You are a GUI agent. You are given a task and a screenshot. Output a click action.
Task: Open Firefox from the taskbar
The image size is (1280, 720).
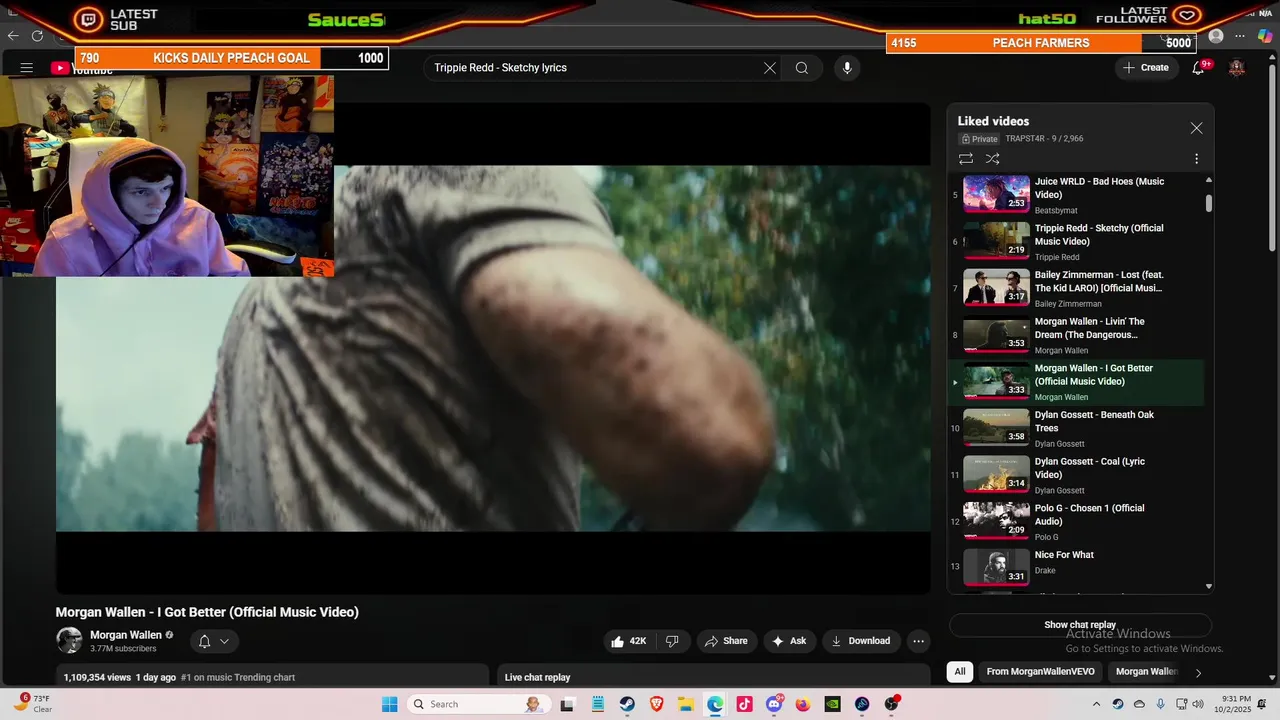pyautogui.click(x=803, y=704)
